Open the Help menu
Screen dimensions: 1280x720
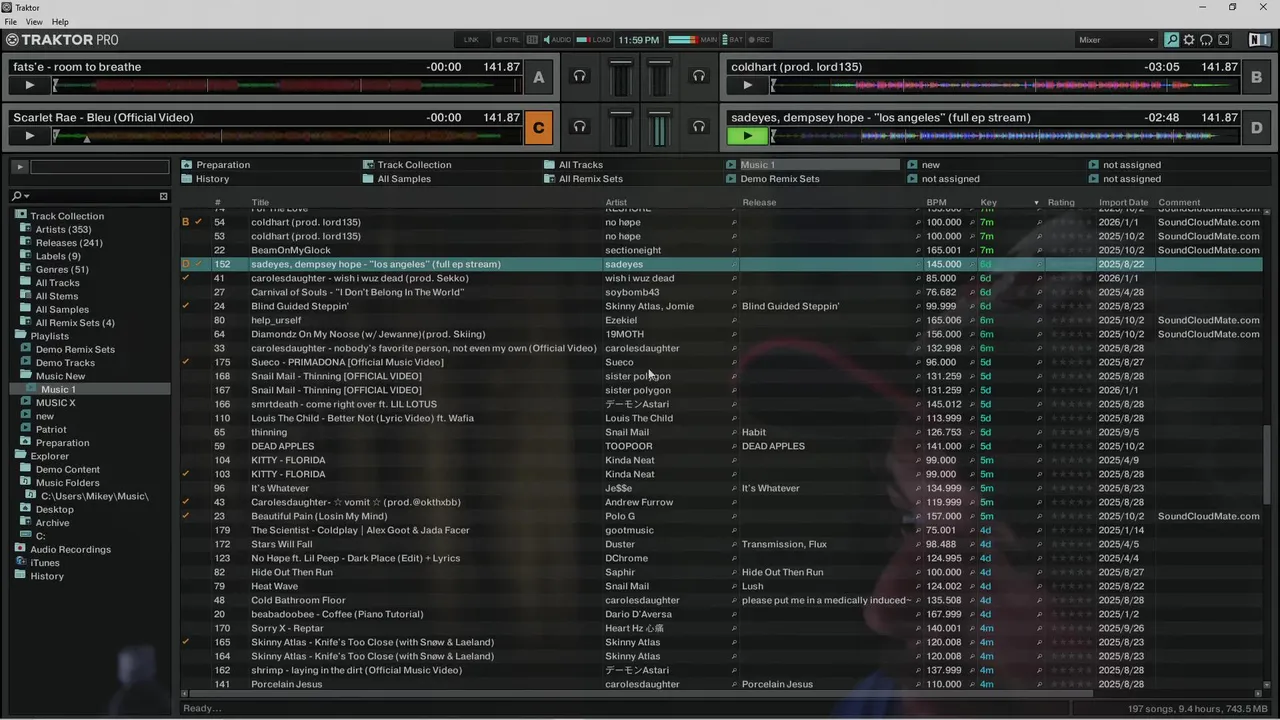coord(60,21)
